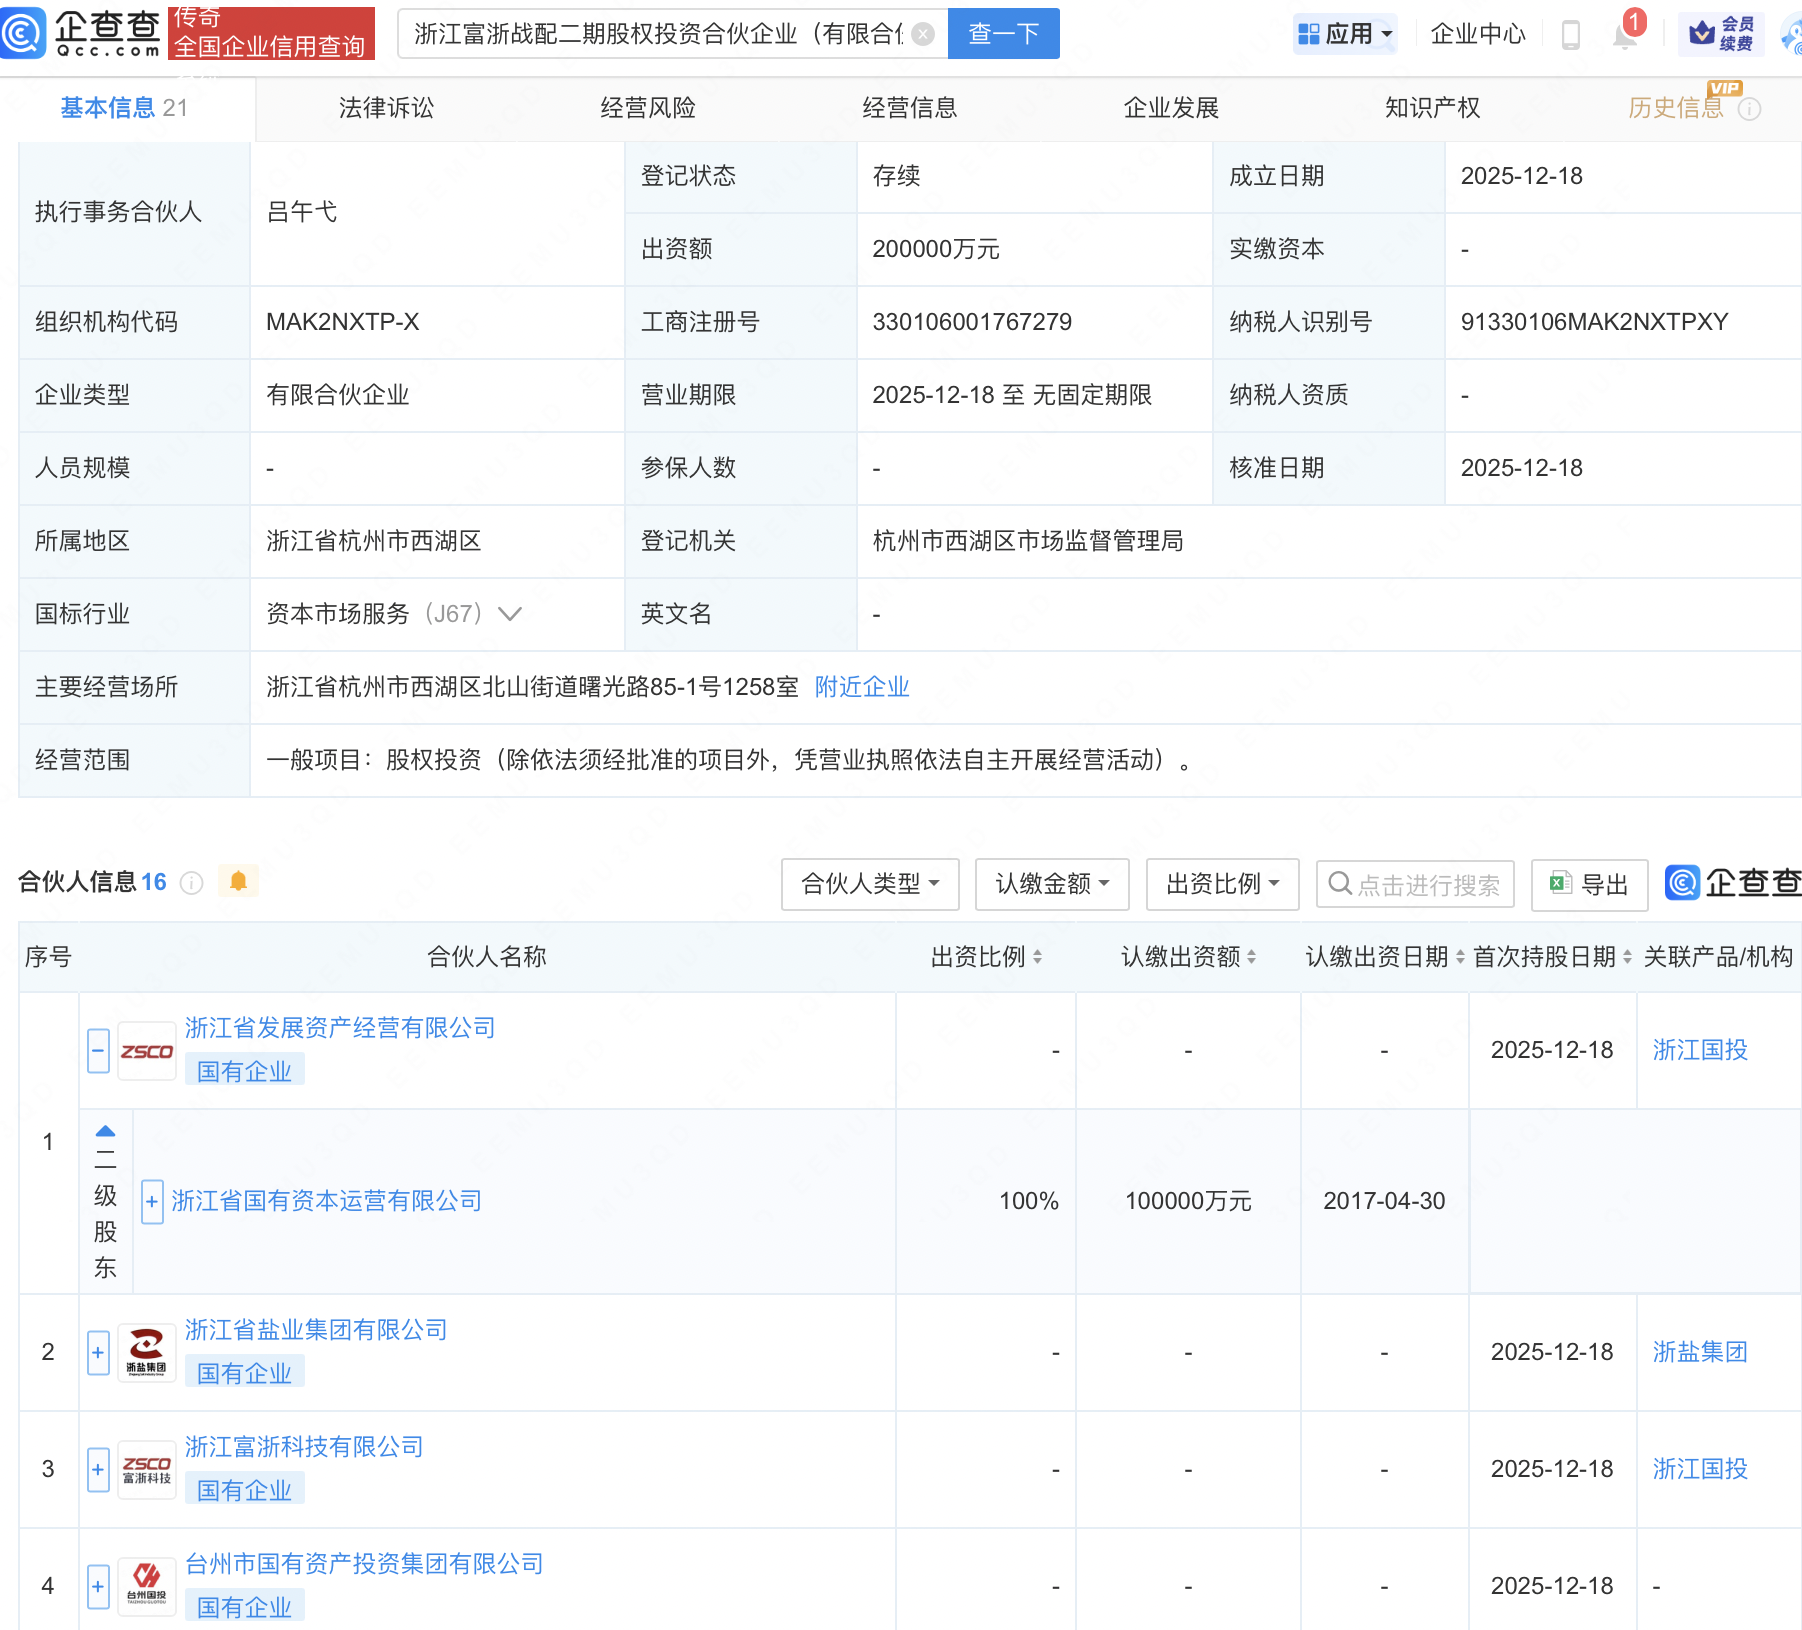The image size is (1802, 1630).
Task: Click the 查一下 search button
Action: [x=1003, y=33]
